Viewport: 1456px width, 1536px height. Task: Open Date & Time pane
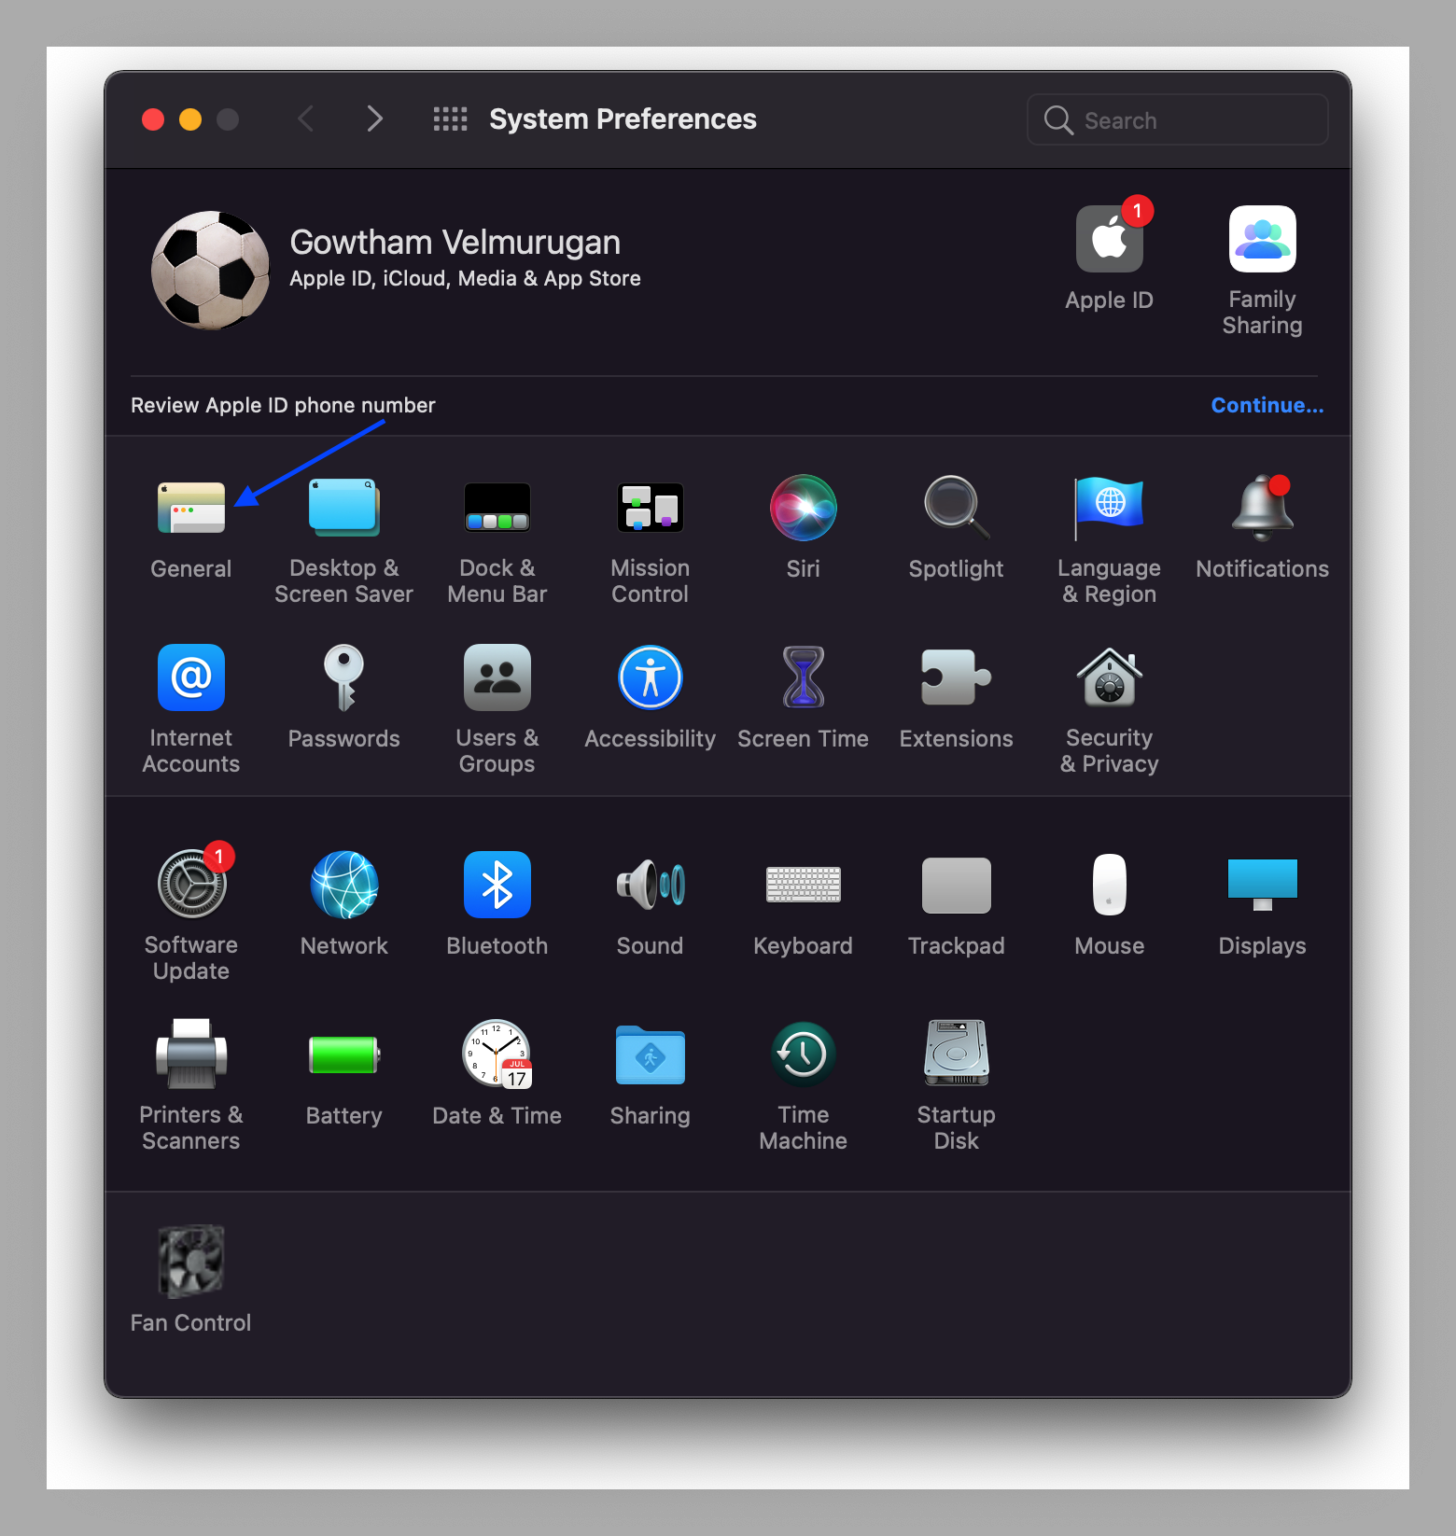pyautogui.click(x=497, y=1054)
